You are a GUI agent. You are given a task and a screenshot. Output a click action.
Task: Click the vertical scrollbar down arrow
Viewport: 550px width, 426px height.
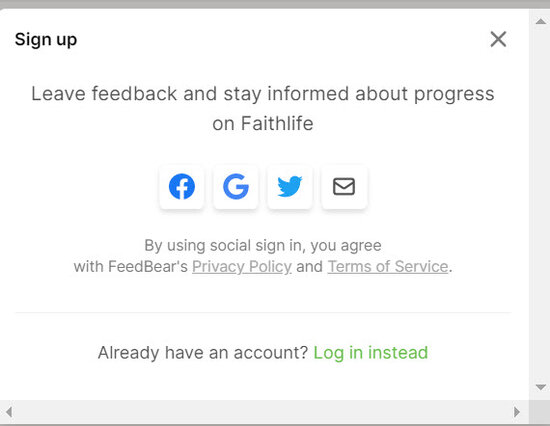(541, 387)
